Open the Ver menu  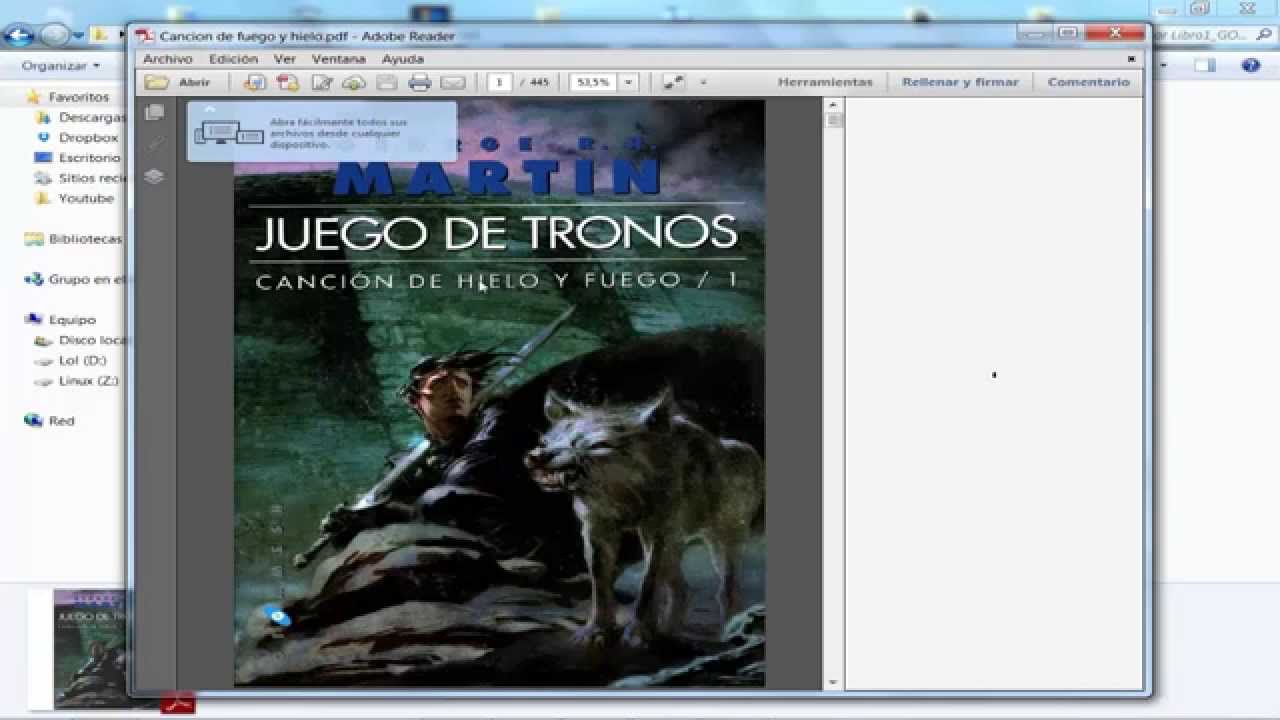pyautogui.click(x=285, y=59)
